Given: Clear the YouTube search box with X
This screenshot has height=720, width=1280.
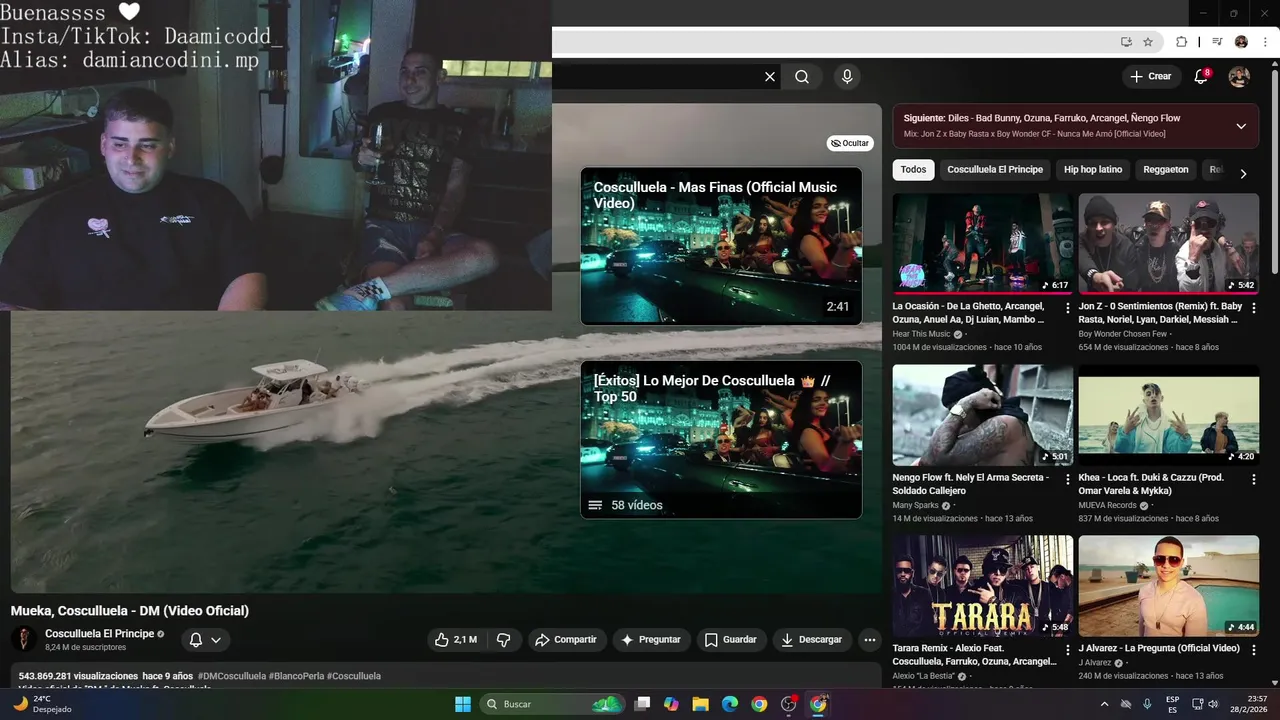Looking at the screenshot, I should (770, 76).
